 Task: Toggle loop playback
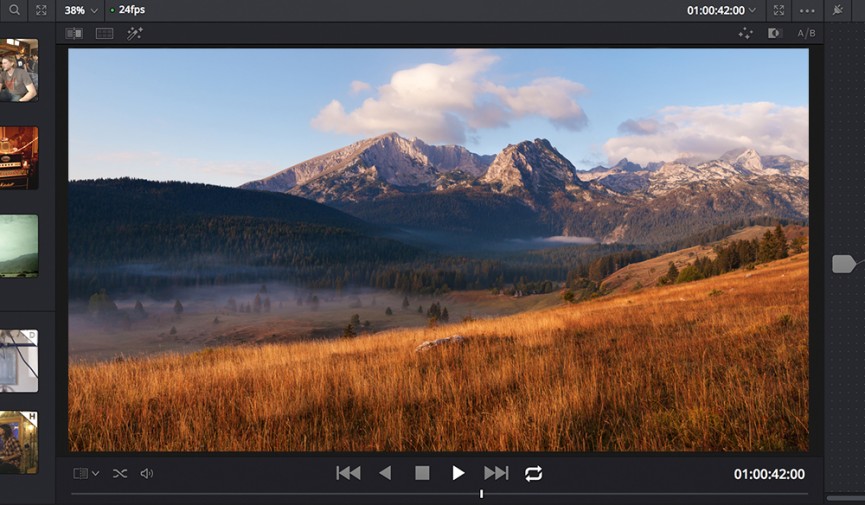pos(533,474)
